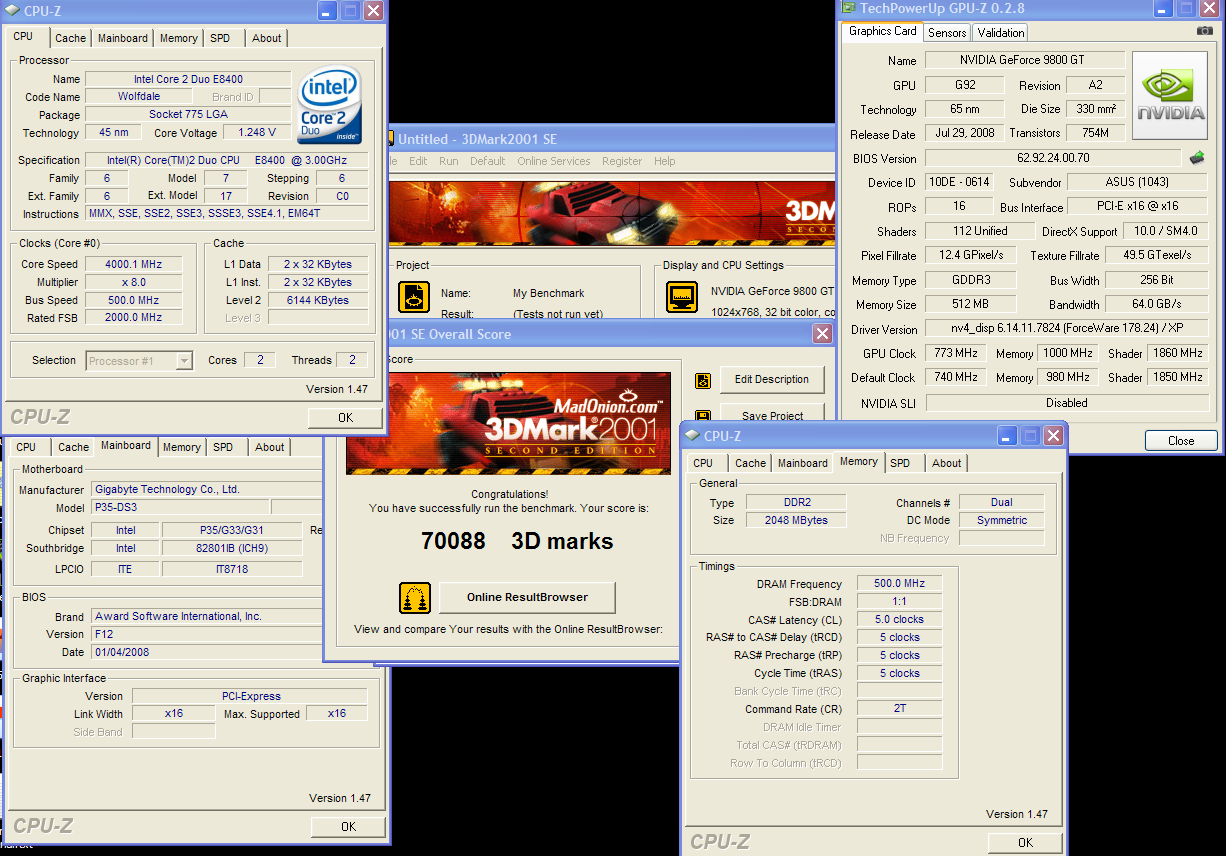Click the Command Rate value 2T
This screenshot has height=856, width=1227.
click(899, 709)
